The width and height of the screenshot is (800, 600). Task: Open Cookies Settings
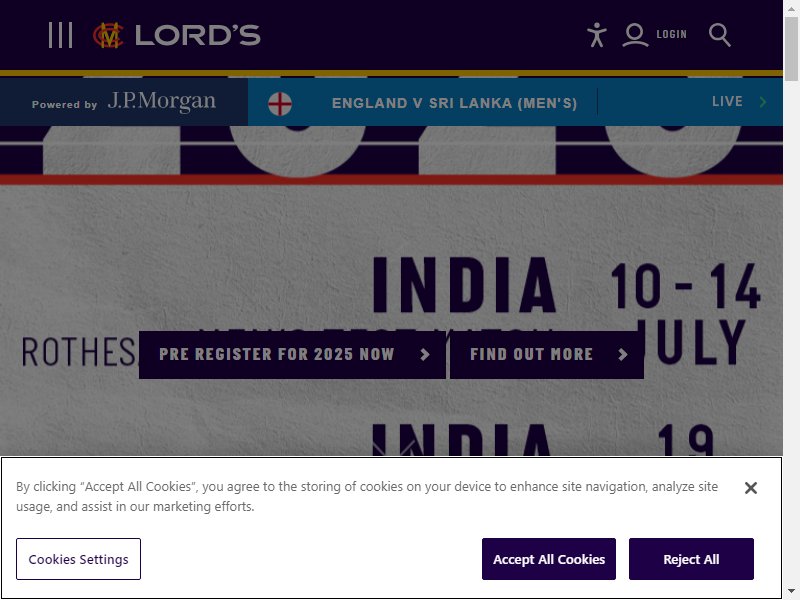[78, 559]
